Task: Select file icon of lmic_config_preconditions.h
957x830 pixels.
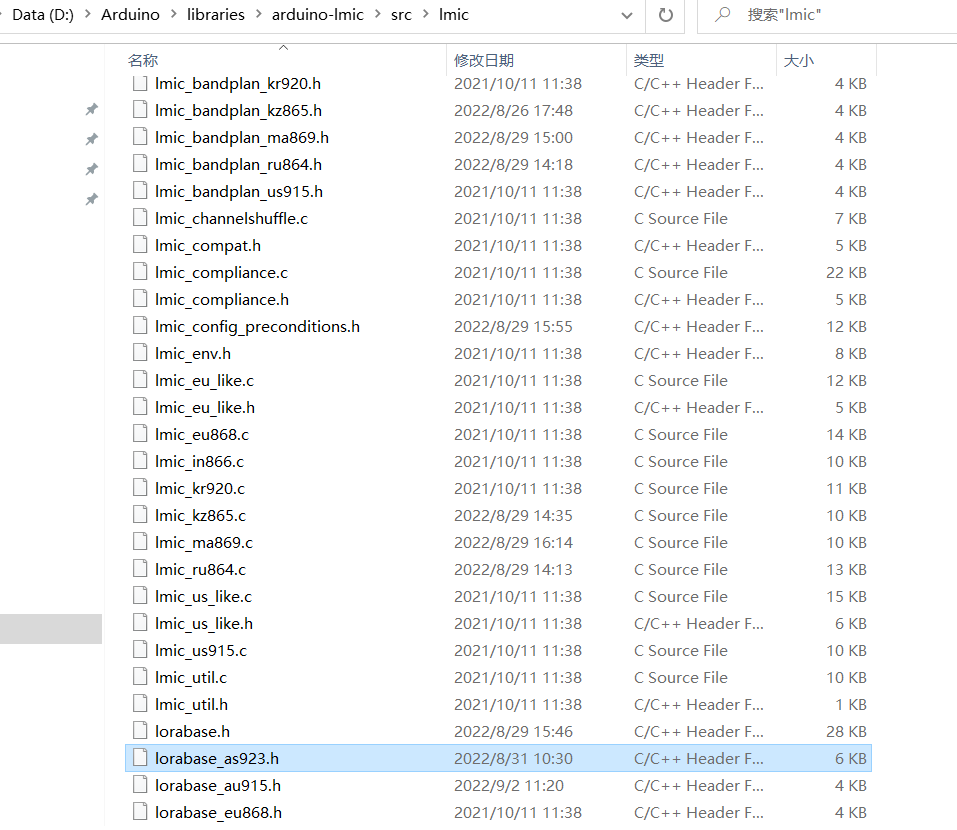Action: [x=140, y=326]
